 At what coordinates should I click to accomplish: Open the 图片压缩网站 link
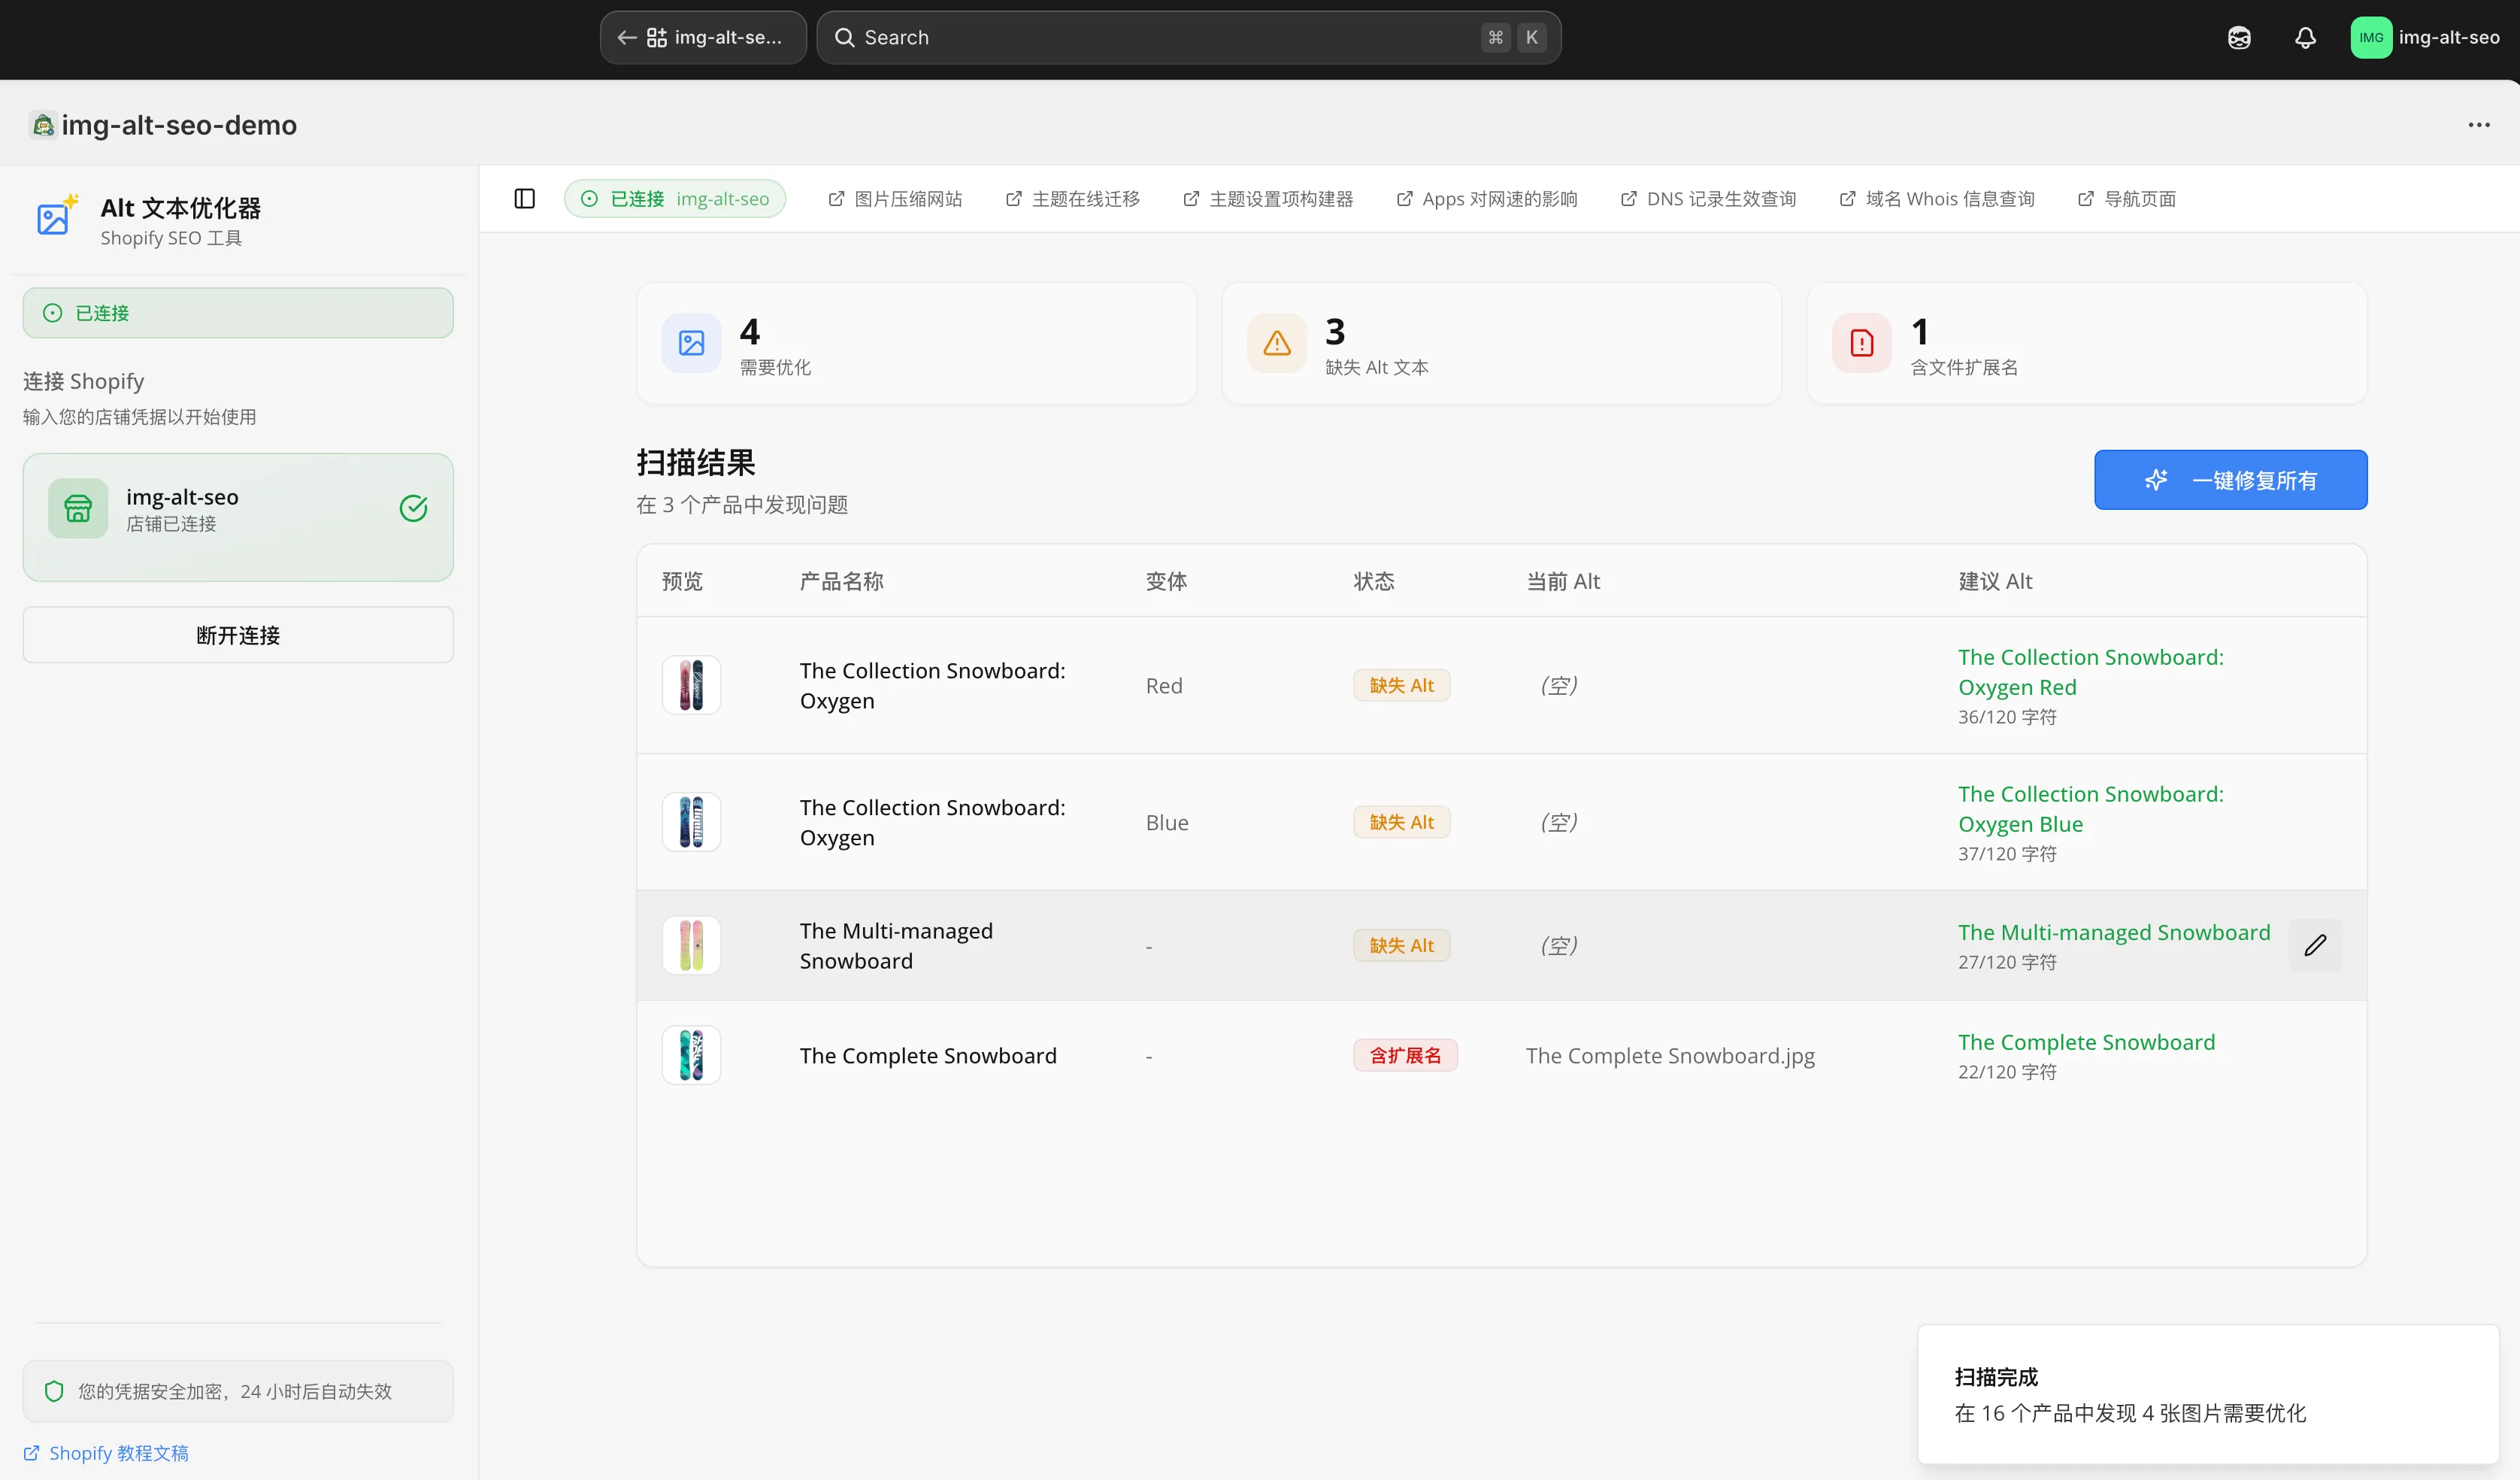click(x=893, y=198)
